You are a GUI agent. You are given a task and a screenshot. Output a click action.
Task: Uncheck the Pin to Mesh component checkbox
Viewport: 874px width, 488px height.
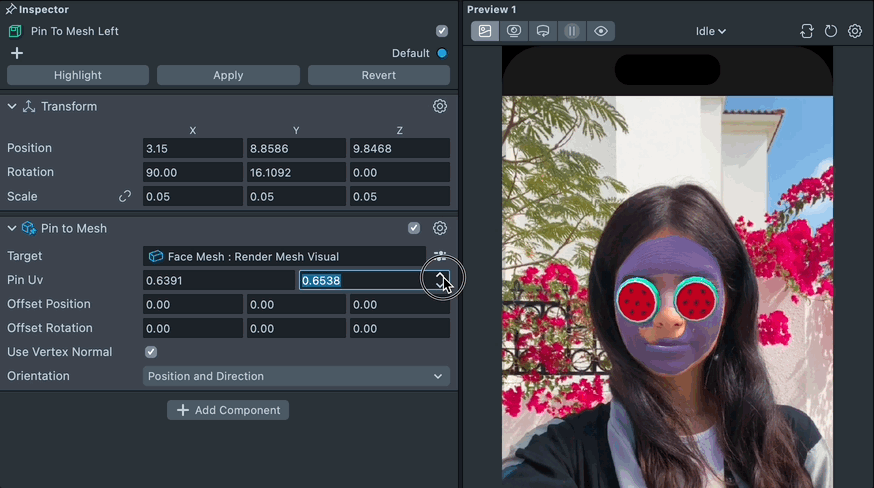tap(414, 228)
